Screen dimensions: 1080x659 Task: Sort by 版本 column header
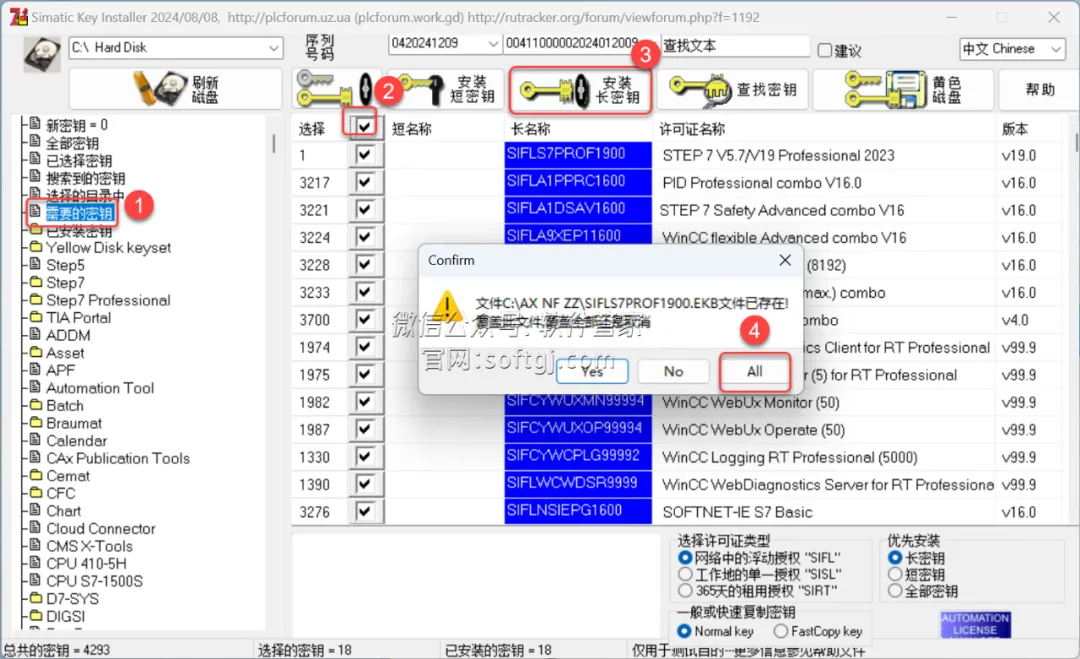click(x=1015, y=129)
